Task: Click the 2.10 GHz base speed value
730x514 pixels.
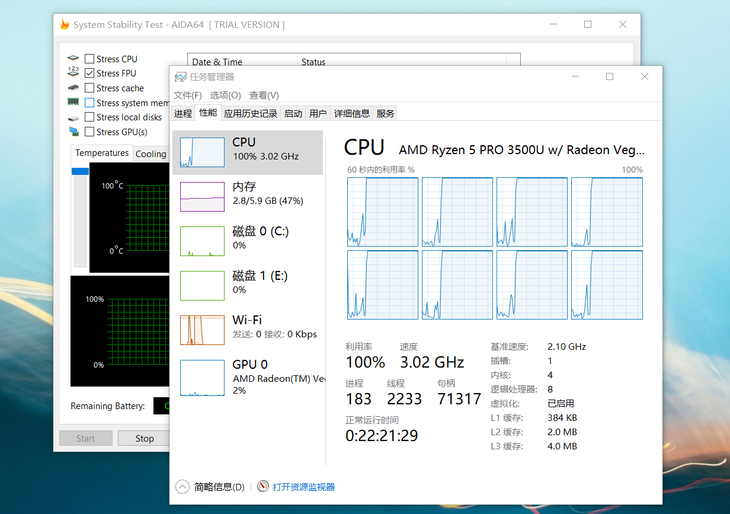Action: point(567,347)
